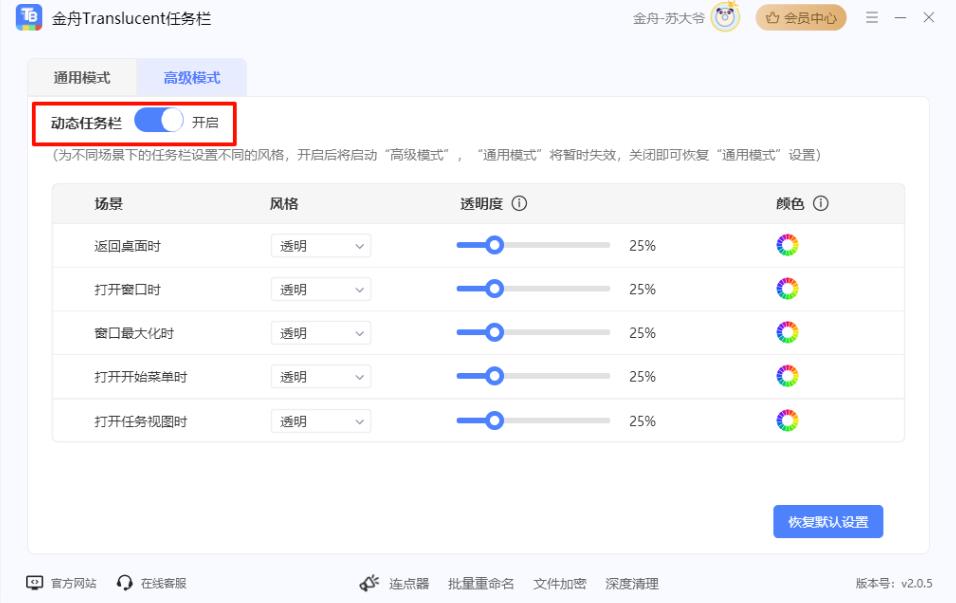Open style dropdown for 打开开始菜单时
The height and width of the screenshot is (603, 956).
[321, 377]
